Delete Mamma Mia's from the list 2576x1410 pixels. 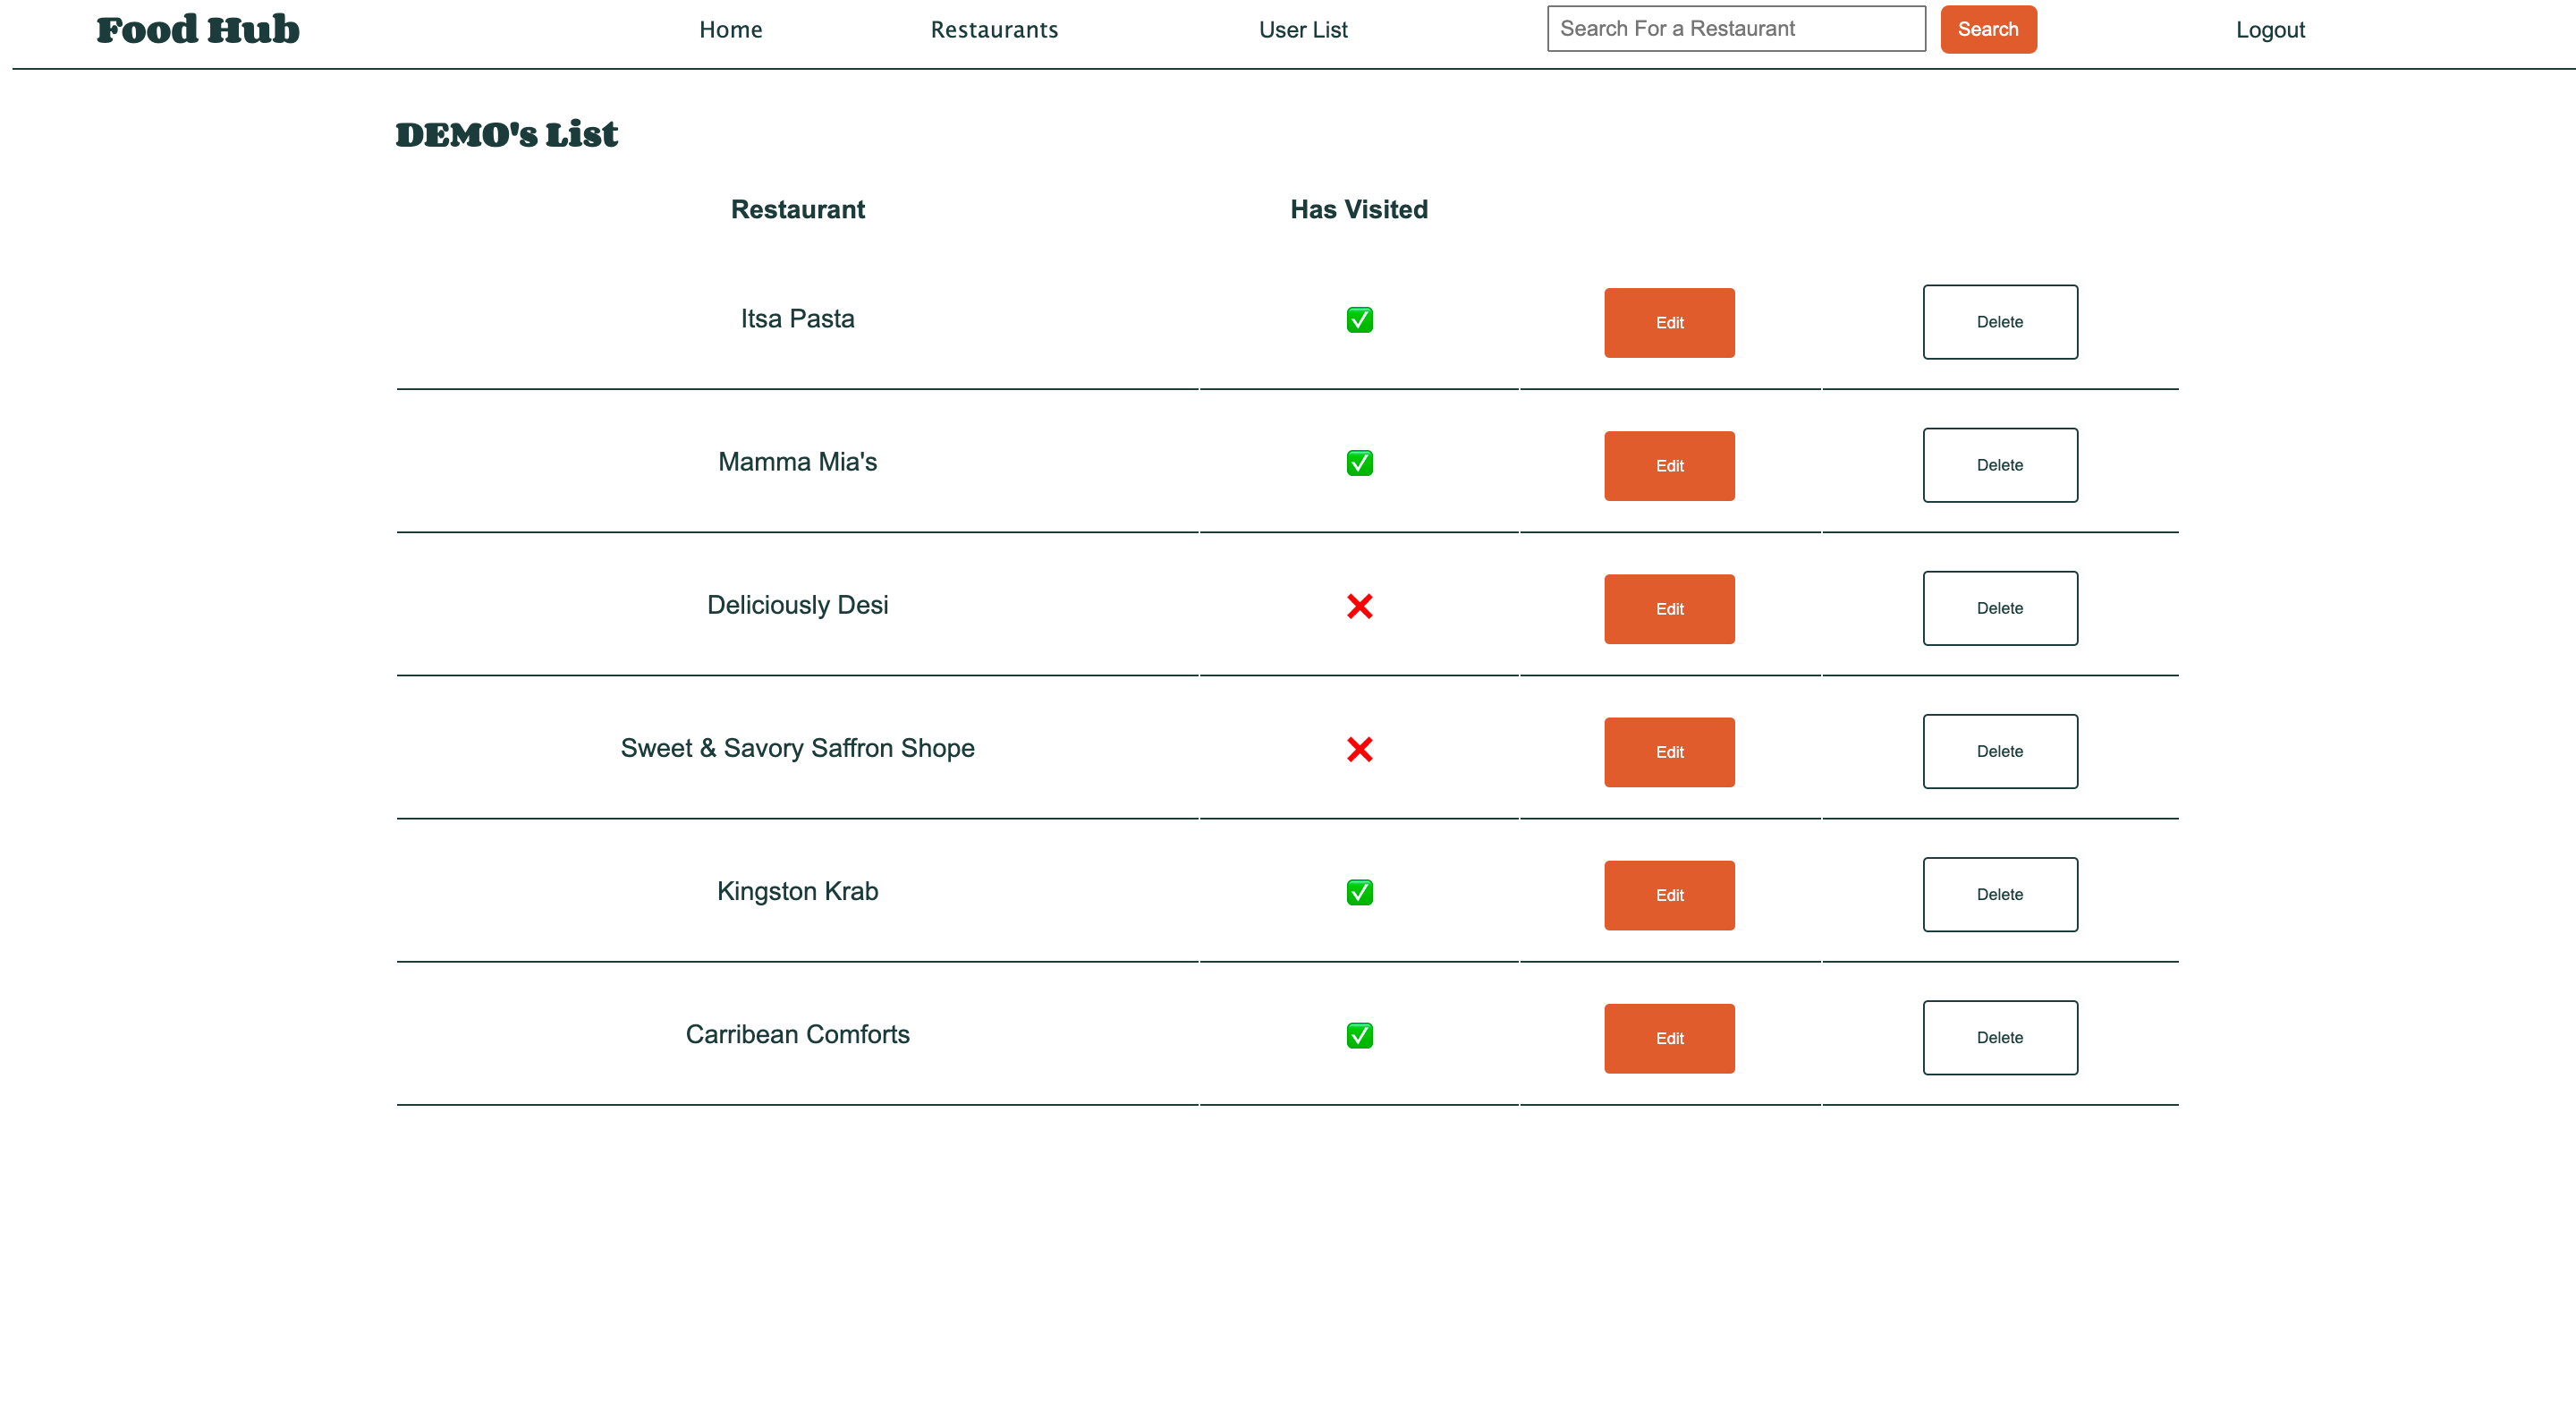tap(2000, 465)
